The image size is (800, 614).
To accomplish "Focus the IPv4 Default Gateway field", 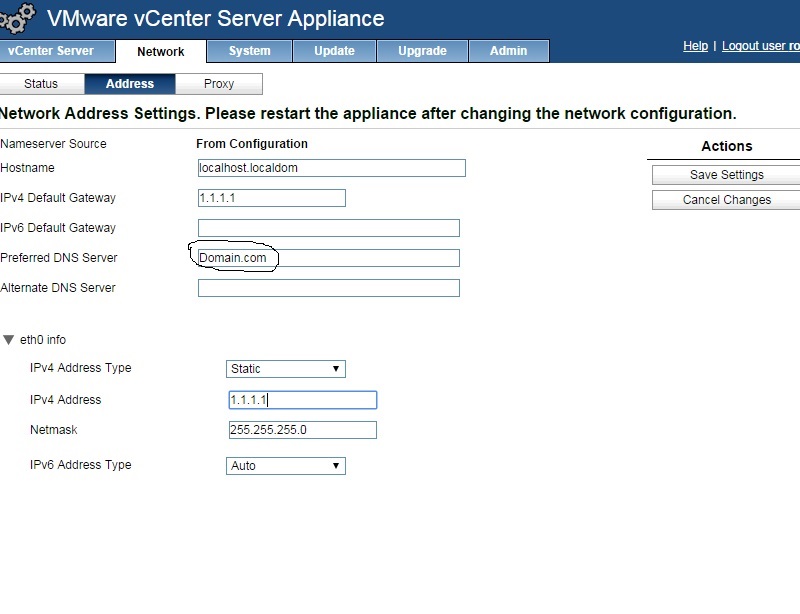I will point(271,198).
